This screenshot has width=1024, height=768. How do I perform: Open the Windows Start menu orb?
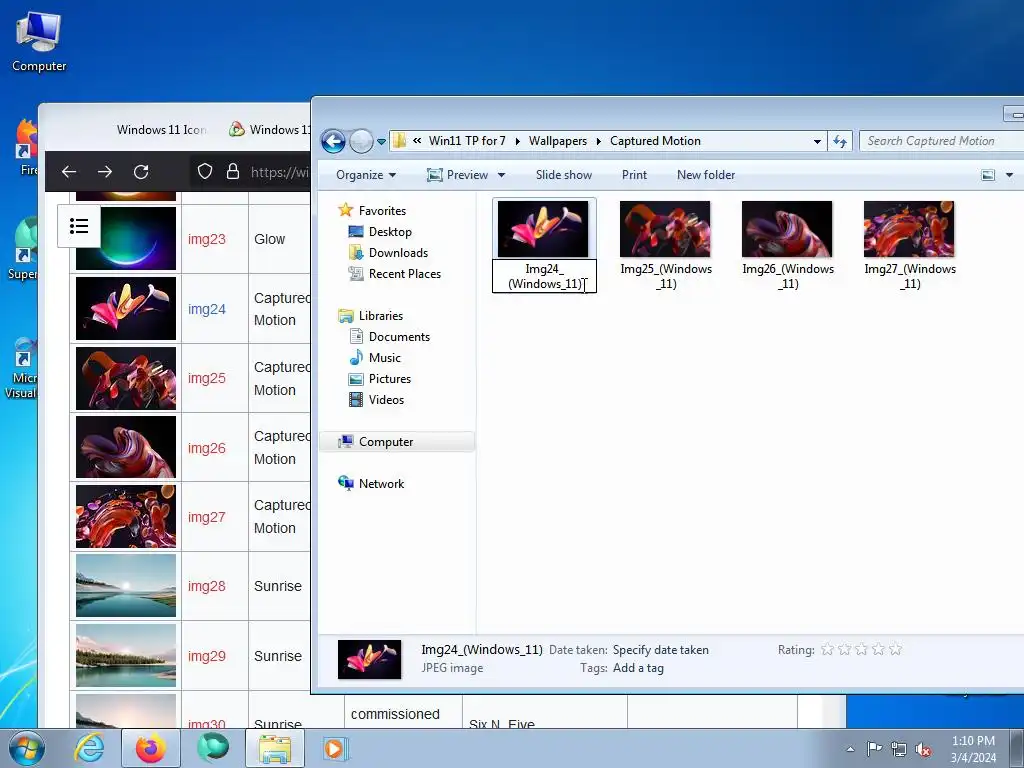tap(26, 748)
